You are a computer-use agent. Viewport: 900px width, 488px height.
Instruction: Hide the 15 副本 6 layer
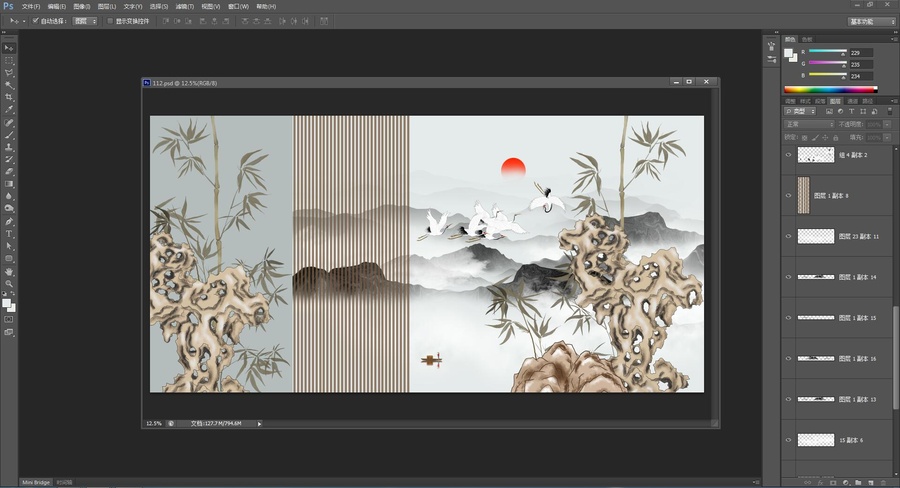coord(788,440)
